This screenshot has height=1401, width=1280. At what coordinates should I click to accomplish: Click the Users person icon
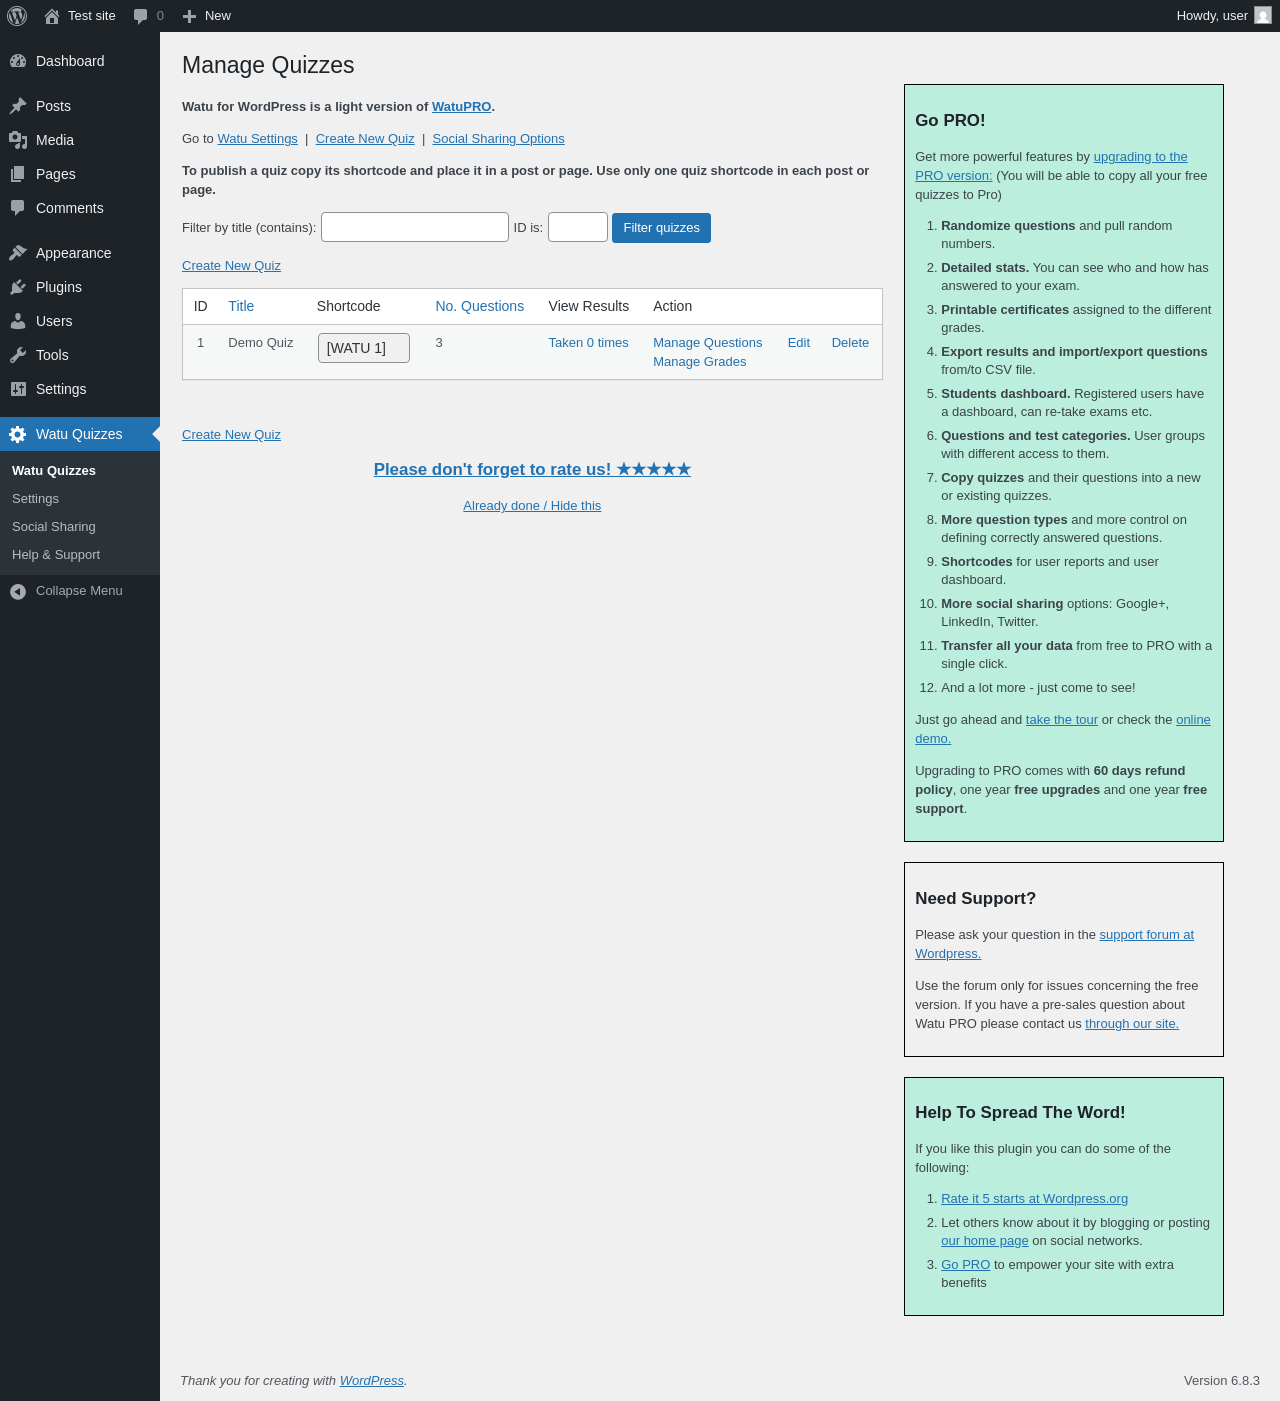[x=18, y=321]
